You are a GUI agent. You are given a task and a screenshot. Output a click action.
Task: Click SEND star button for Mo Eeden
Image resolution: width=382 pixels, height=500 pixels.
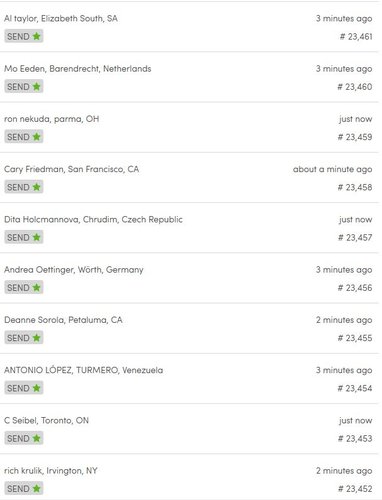pyautogui.click(x=24, y=86)
